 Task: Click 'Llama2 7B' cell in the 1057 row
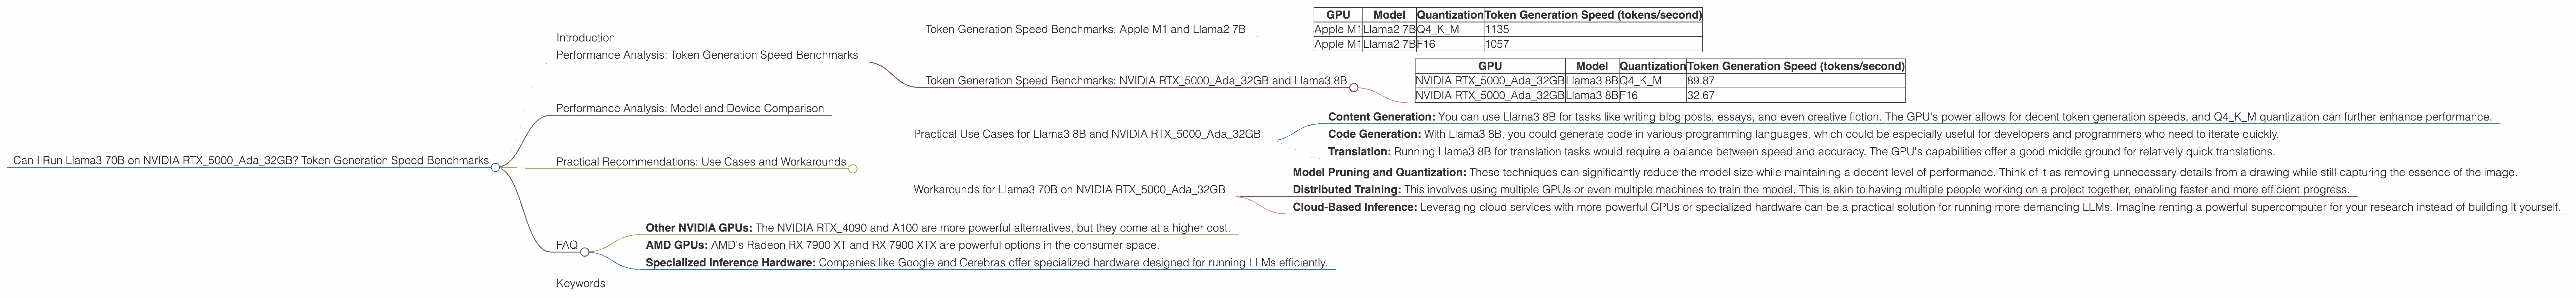click(x=1390, y=44)
